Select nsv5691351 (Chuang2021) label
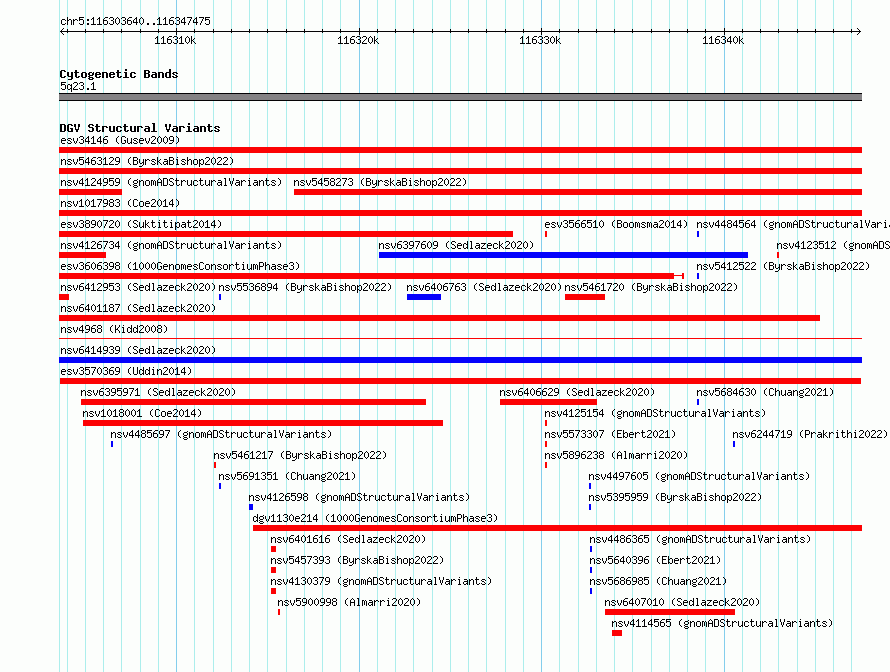 [x=287, y=476]
